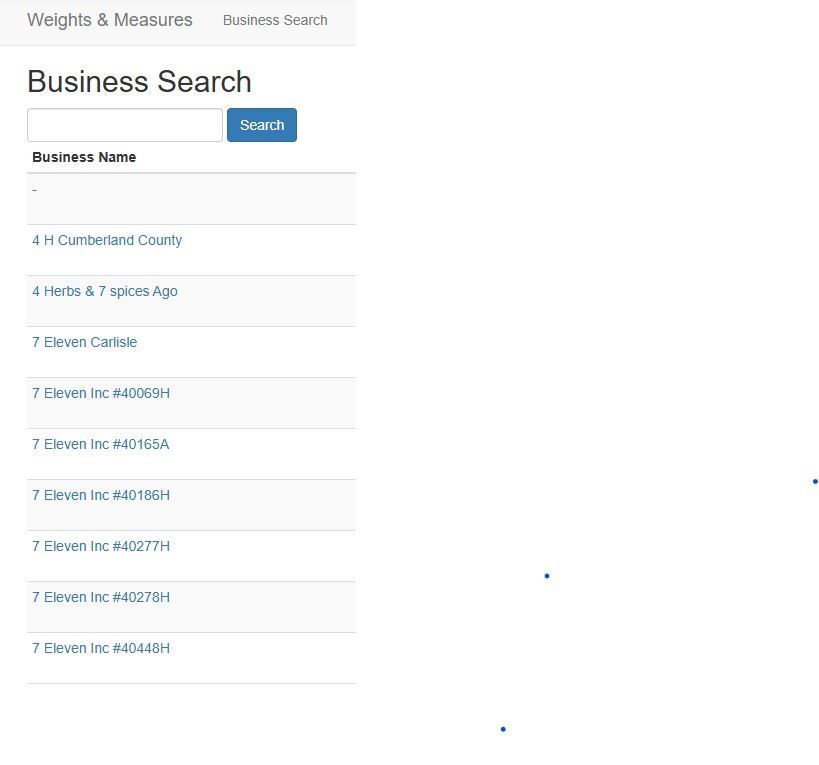Open the dash "-" business entry
The height and width of the screenshot is (765, 819).
click(34, 189)
